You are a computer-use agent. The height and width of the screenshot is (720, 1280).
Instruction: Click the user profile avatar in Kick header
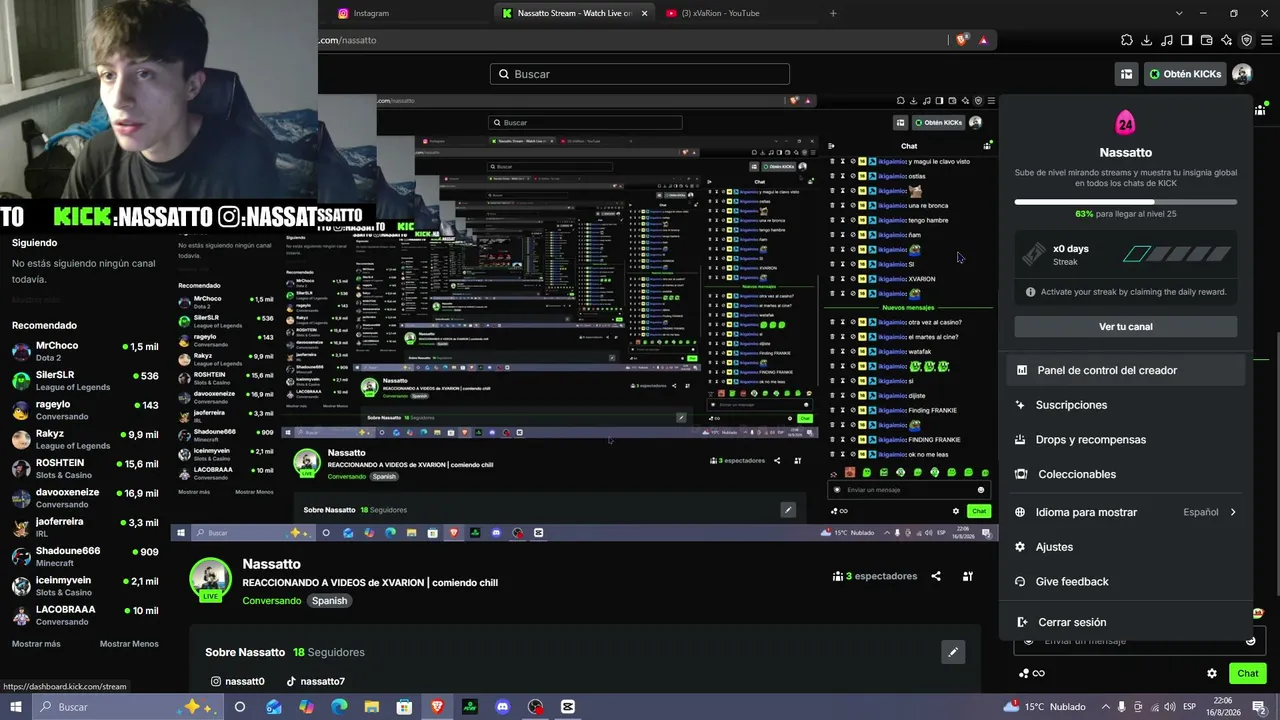[1242, 74]
